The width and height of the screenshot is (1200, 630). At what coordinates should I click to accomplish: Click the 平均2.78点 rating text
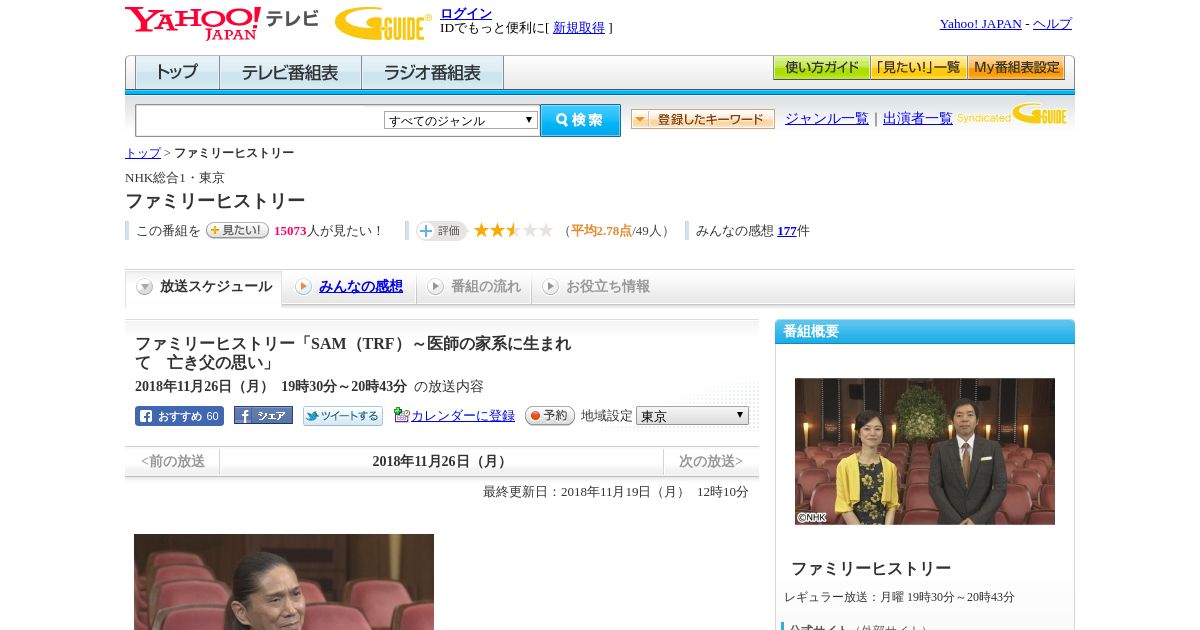click(x=601, y=231)
